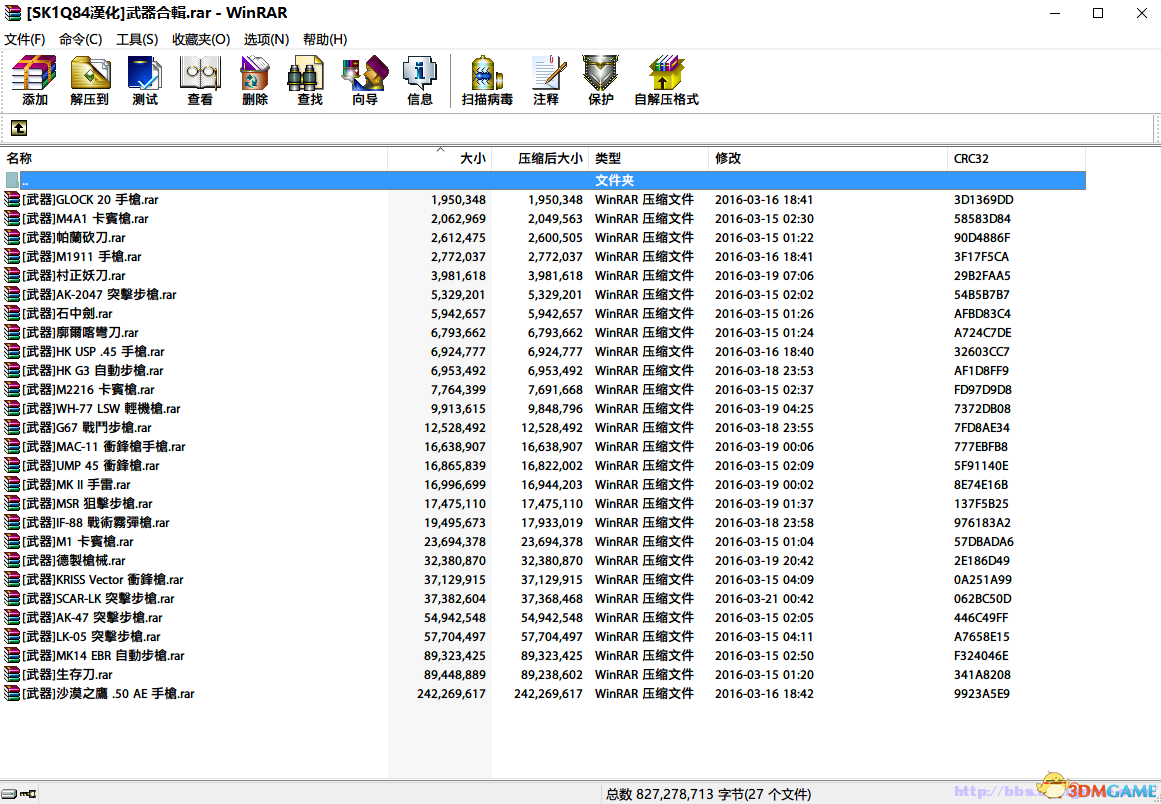Start 扫描病毒 (Virus Scan)
1161x804 pixels.
[x=487, y=81]
